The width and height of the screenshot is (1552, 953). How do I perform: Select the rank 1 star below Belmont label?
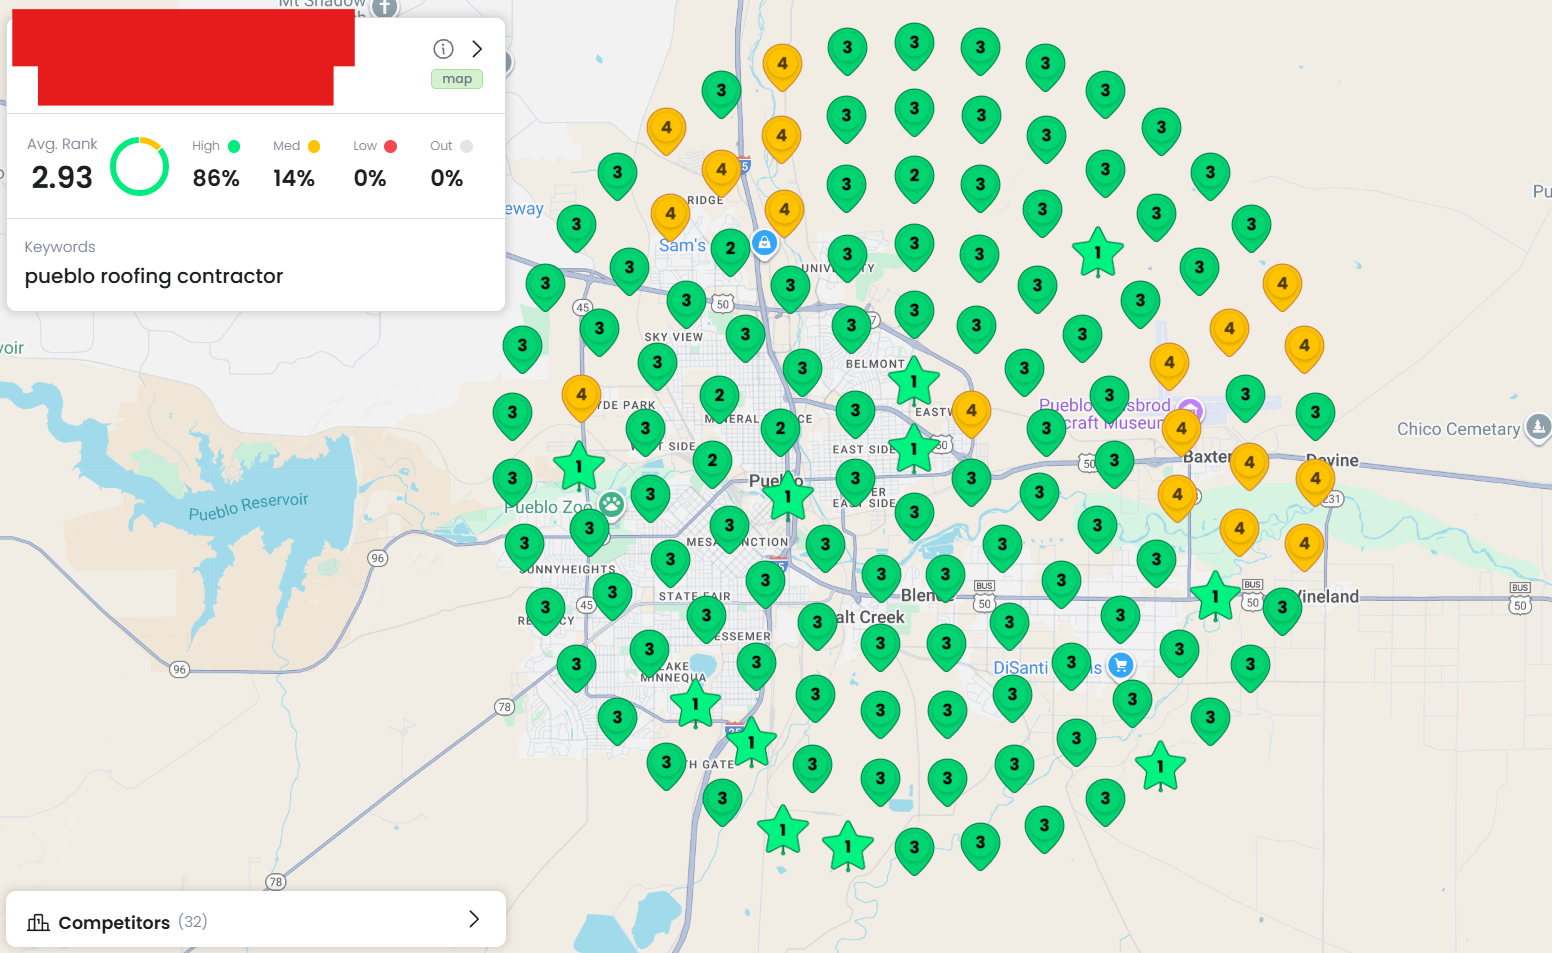tap(913, 381)
